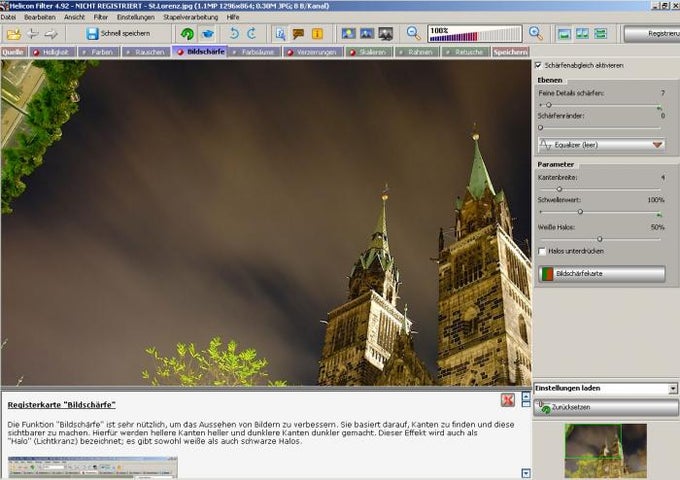Rotate image clockwise with right rotate icon

(x=252, y=33)
